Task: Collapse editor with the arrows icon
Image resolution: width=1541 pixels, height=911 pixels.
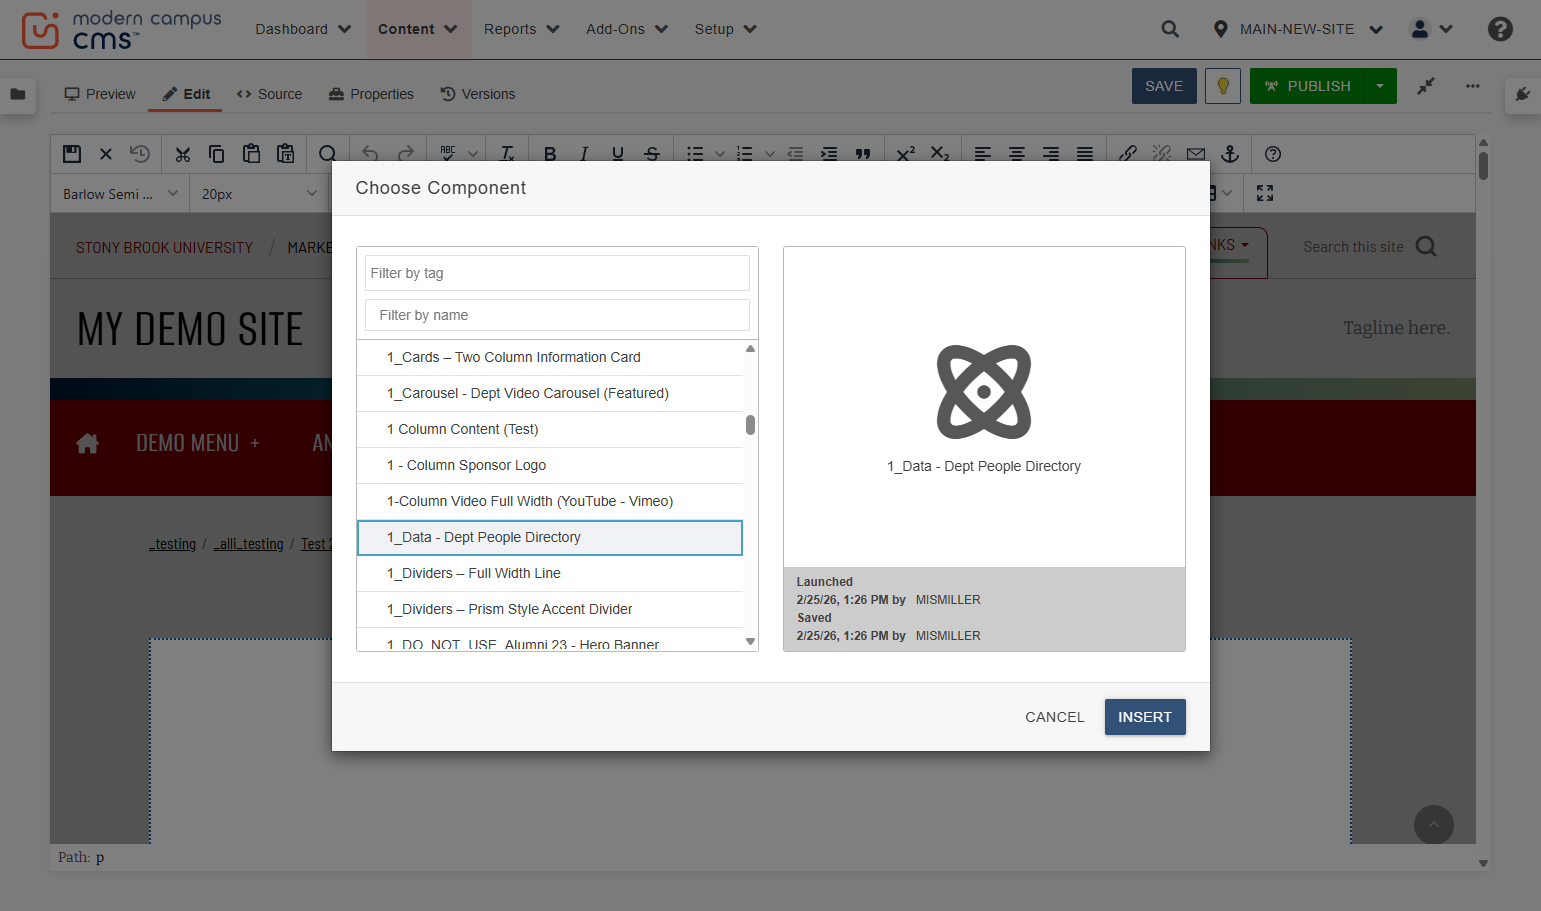Action: 1426,86
